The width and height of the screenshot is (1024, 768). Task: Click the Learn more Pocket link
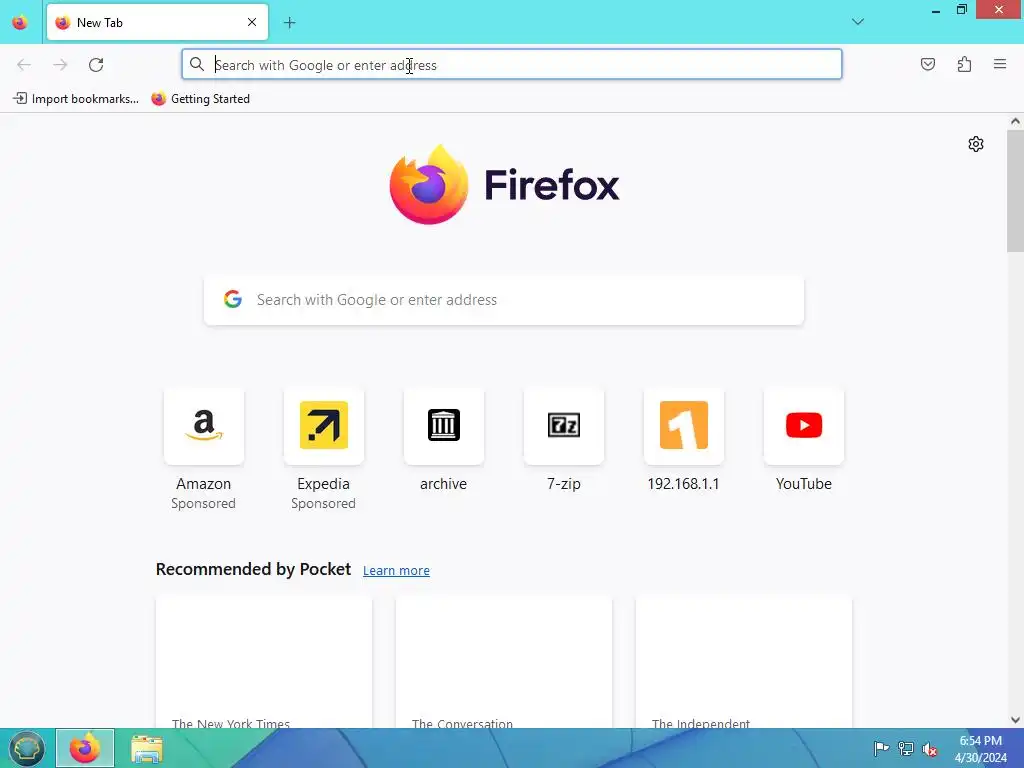pos(396,571)
